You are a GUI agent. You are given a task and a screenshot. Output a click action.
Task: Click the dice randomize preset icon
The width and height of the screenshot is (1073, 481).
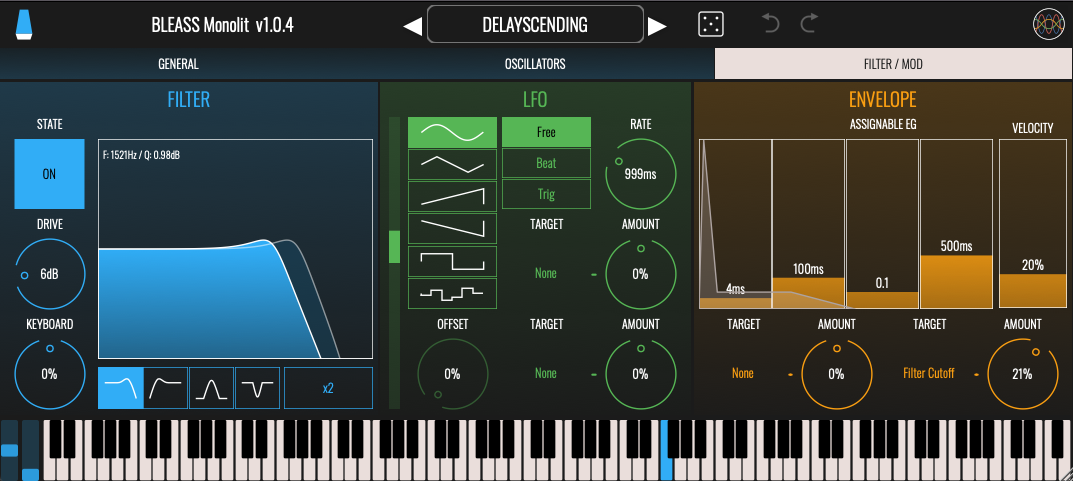710,25
